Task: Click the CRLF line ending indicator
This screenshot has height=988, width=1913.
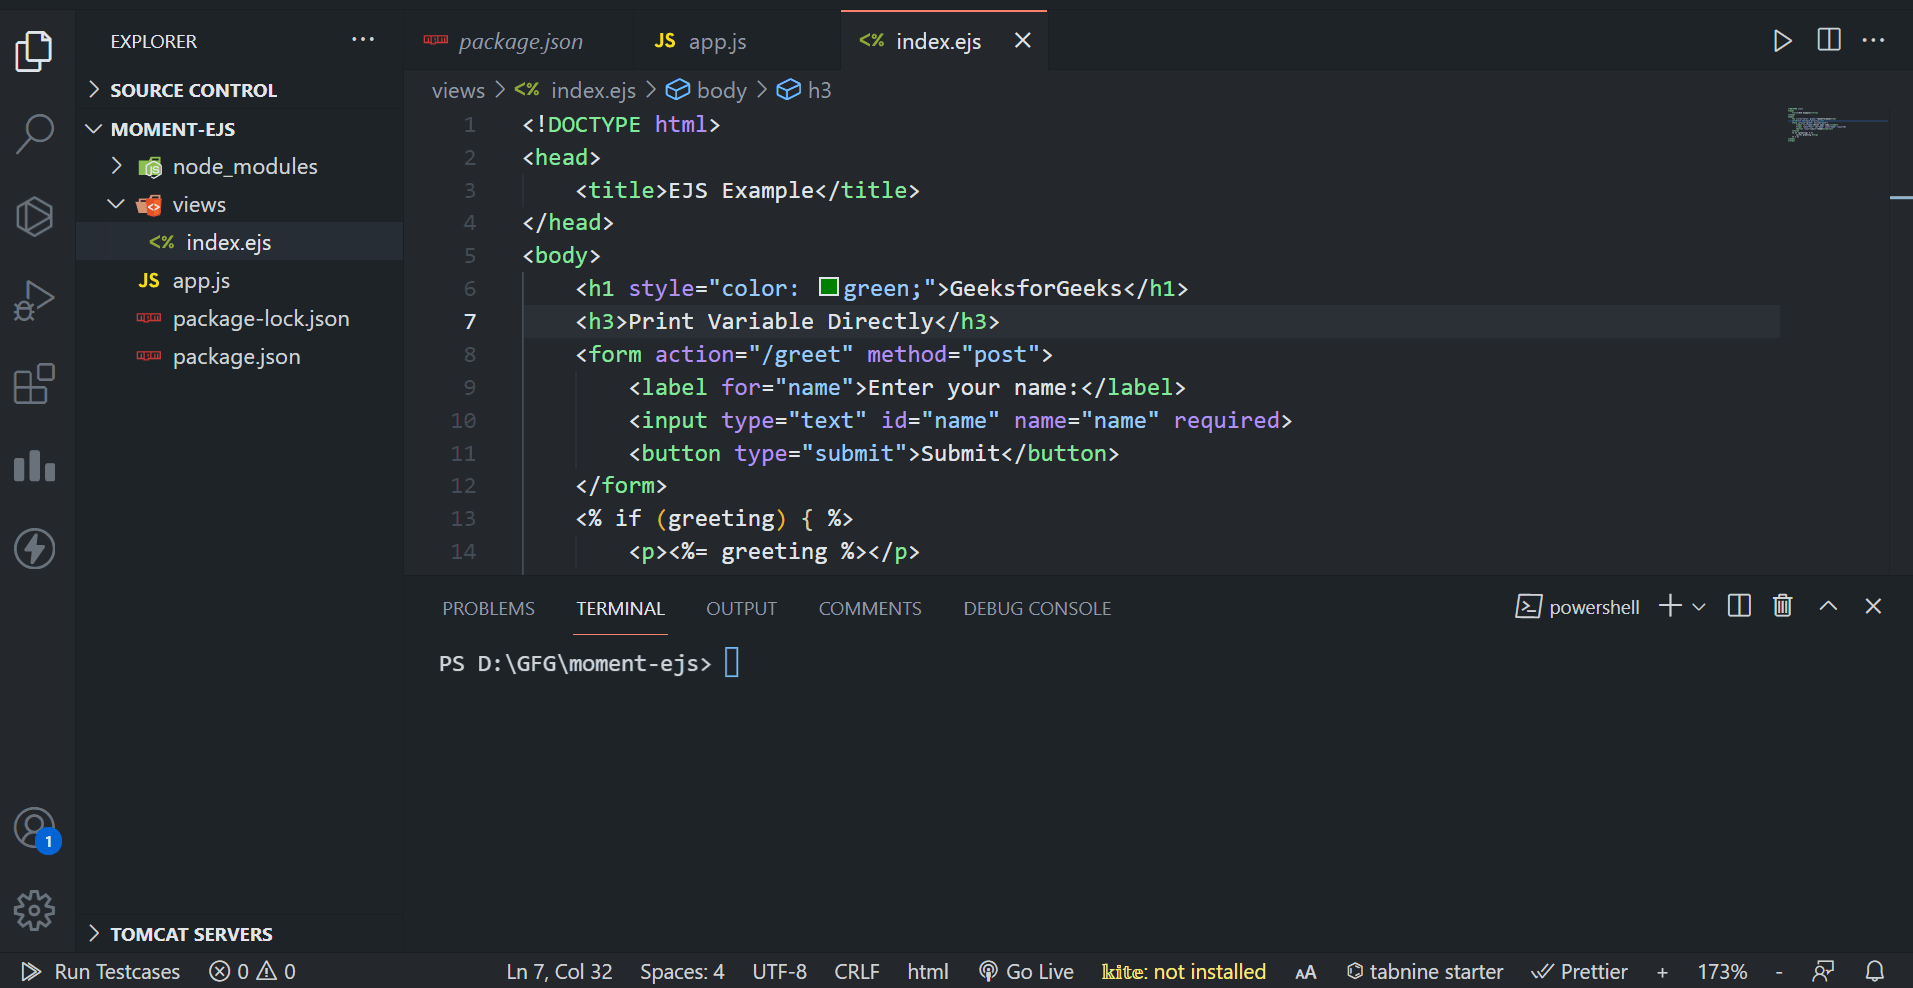Action: point(856,971)
